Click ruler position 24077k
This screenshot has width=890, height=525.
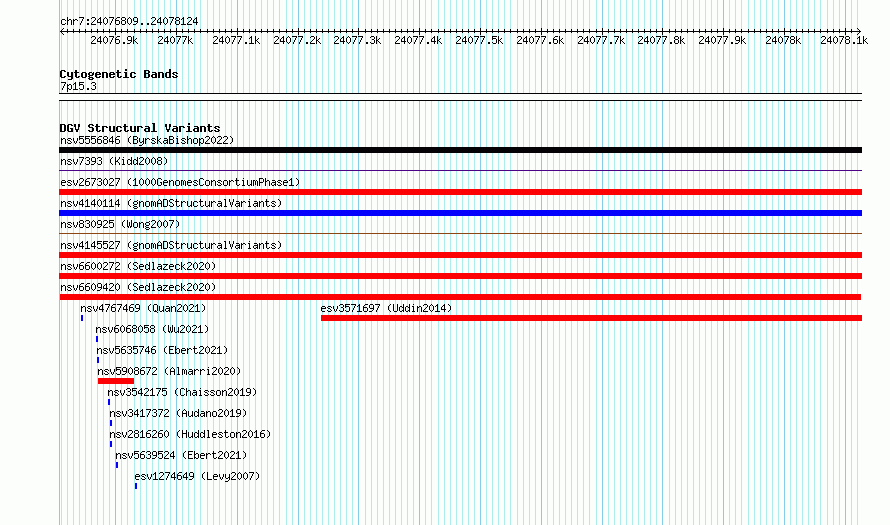[175, 40]
